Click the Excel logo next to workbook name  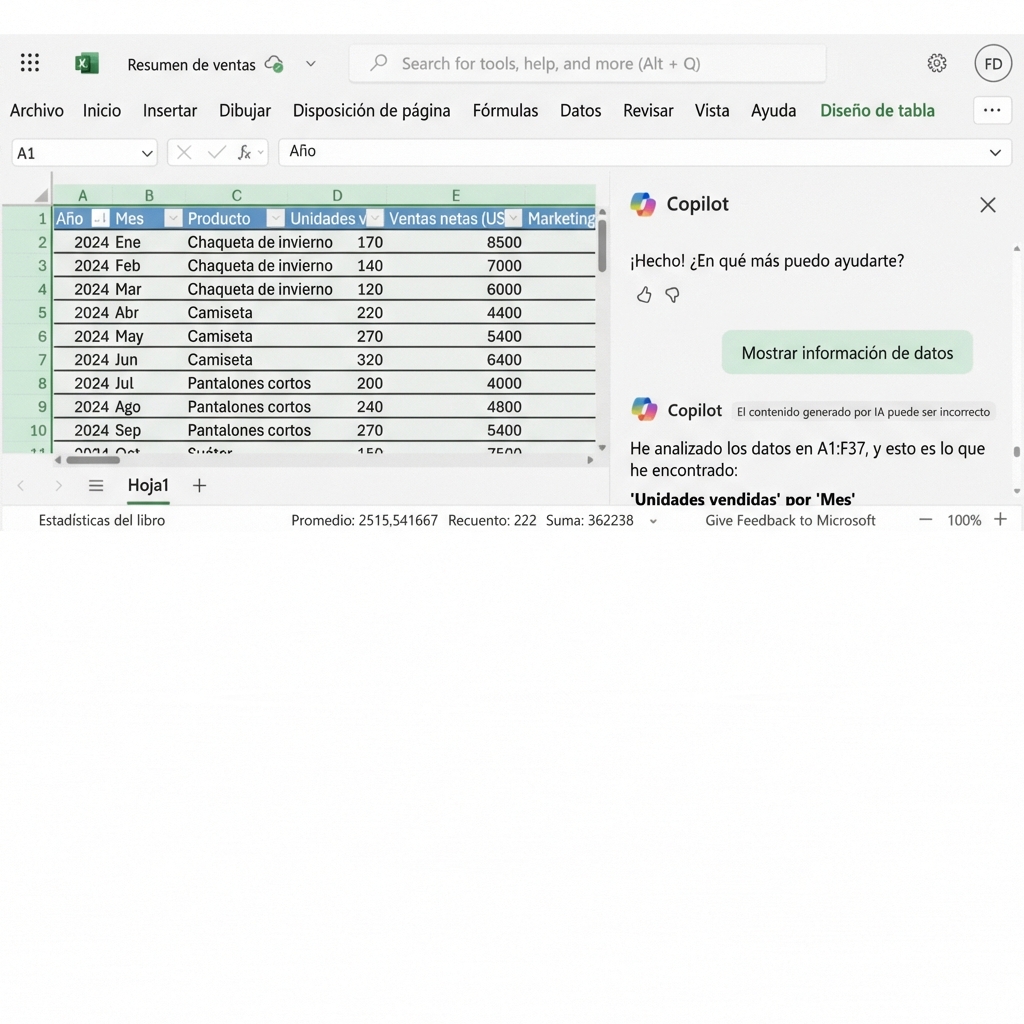[86, 62]
